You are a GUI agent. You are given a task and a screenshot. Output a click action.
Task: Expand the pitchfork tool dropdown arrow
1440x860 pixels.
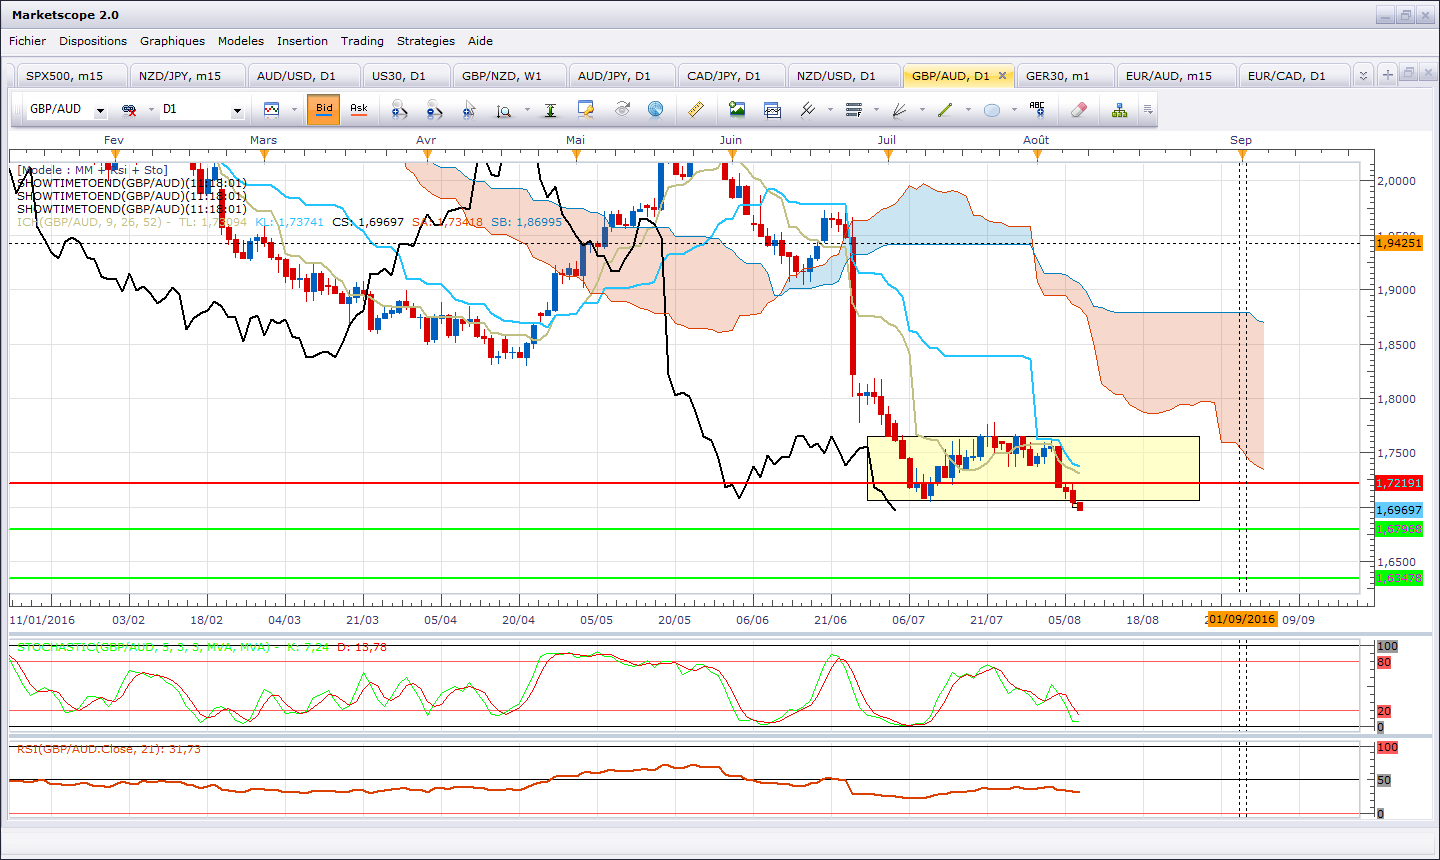(830, 110)
